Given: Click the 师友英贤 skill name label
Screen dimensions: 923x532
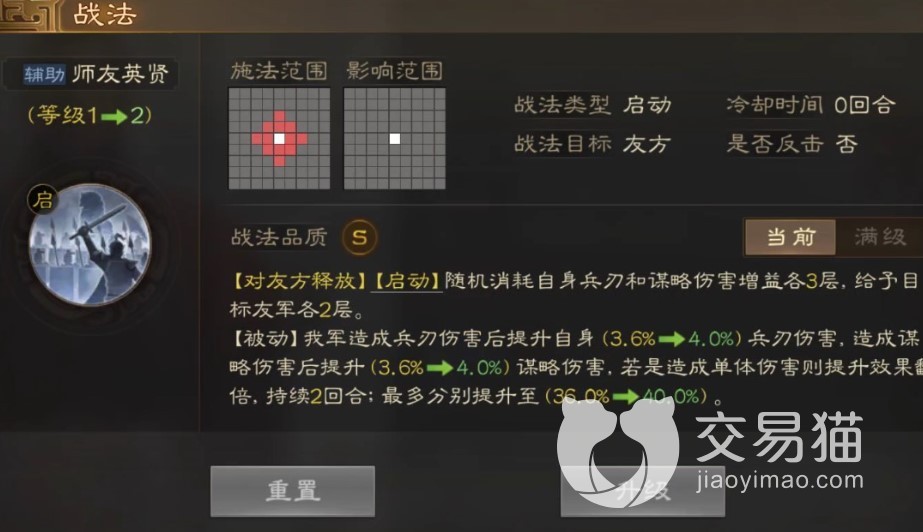Looking at the screenshot, I should tap(120, 74).
